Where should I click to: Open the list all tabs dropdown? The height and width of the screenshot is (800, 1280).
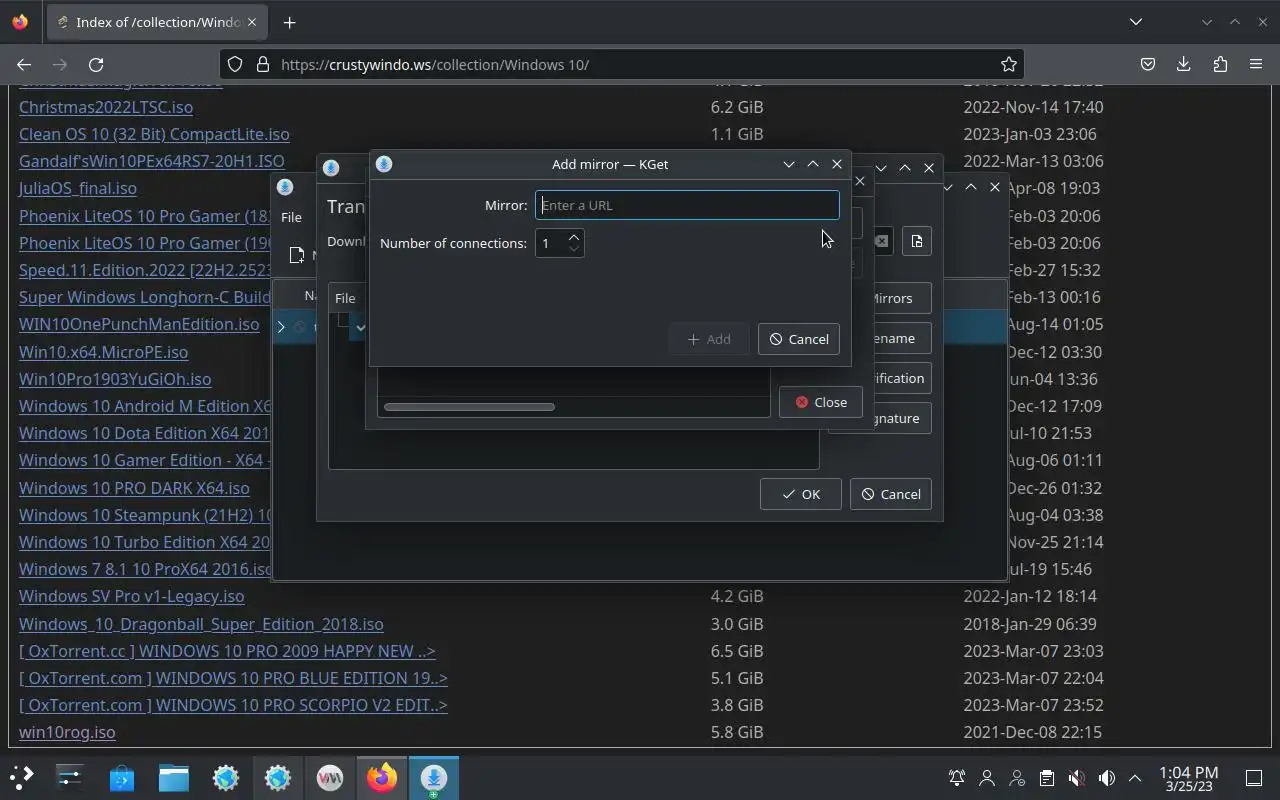1136,22
